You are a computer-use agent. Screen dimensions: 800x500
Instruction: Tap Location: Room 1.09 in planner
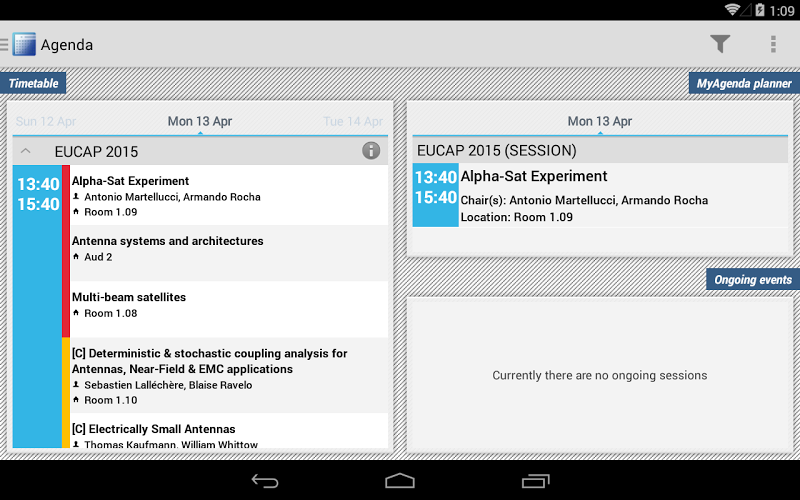click(516, 217)
